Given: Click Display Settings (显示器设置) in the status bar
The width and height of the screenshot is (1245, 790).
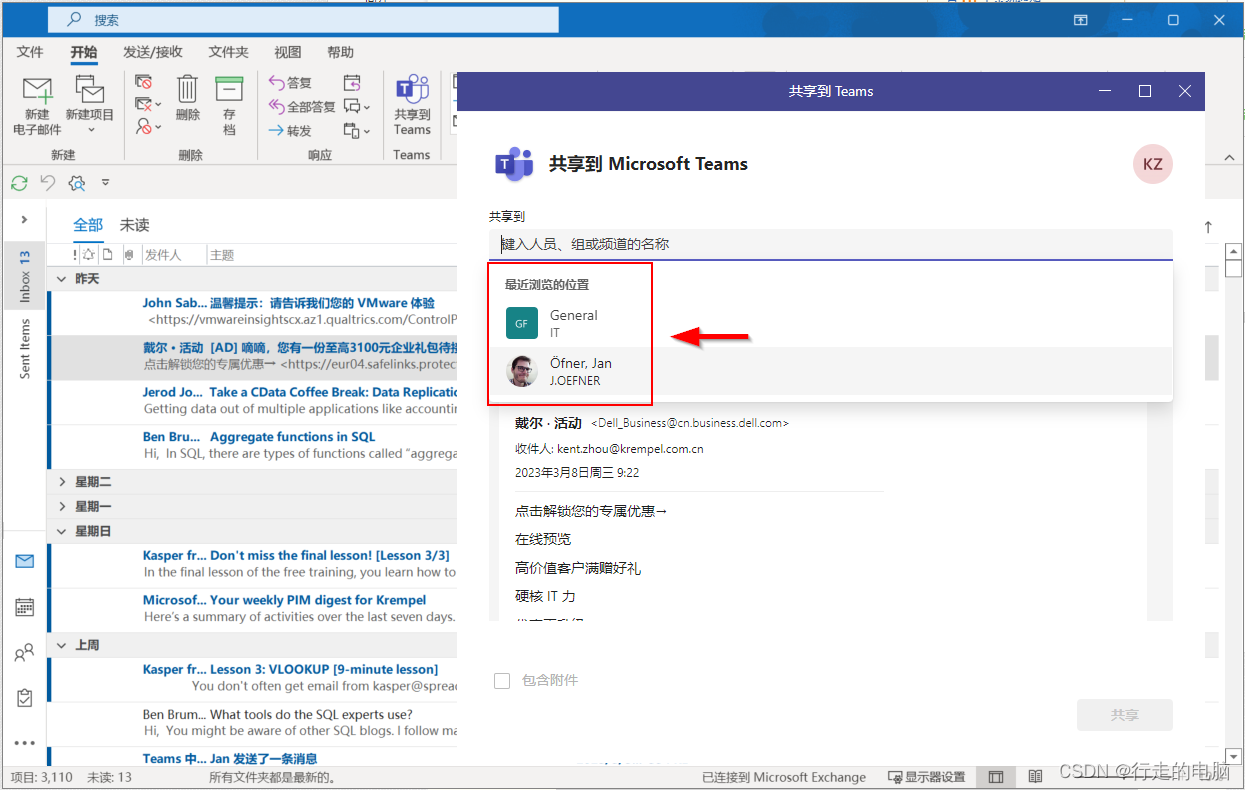Looking at the screenshot, I should [927, 777].
